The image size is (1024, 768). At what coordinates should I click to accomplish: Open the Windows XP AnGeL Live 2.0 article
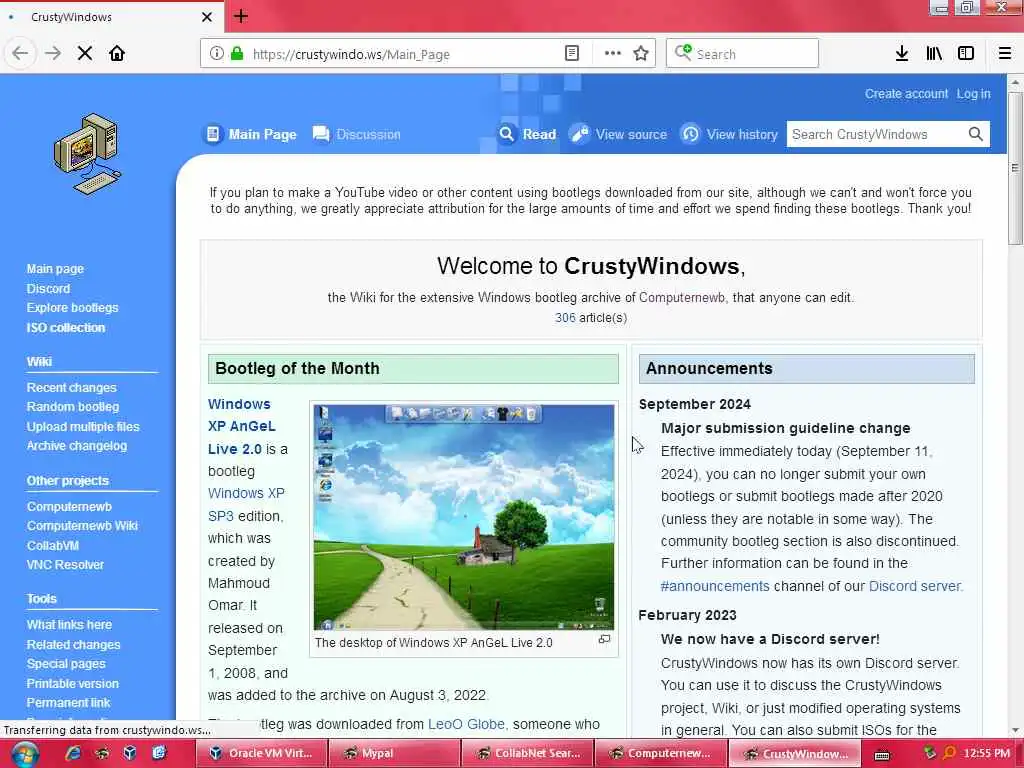tap(242, 426)
